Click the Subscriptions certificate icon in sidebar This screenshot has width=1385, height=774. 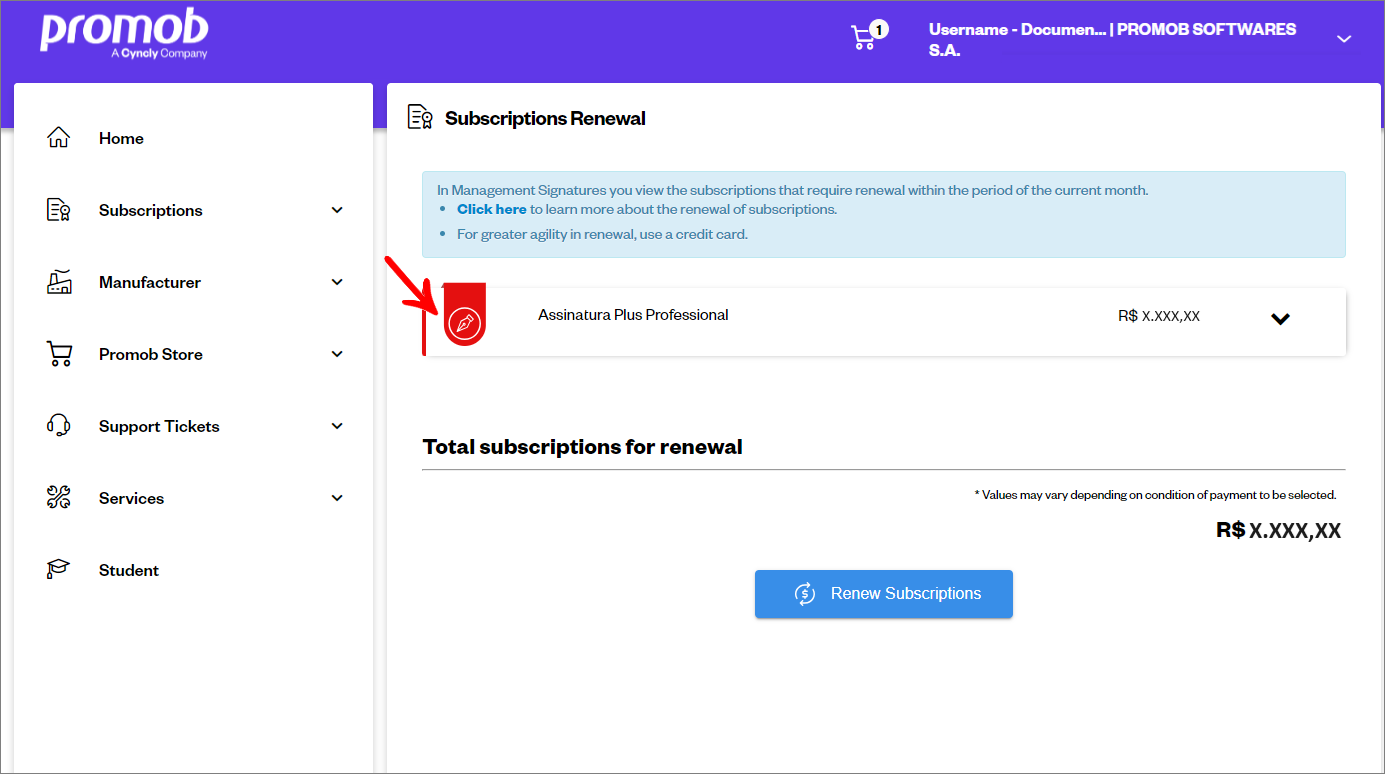(59, 210)
